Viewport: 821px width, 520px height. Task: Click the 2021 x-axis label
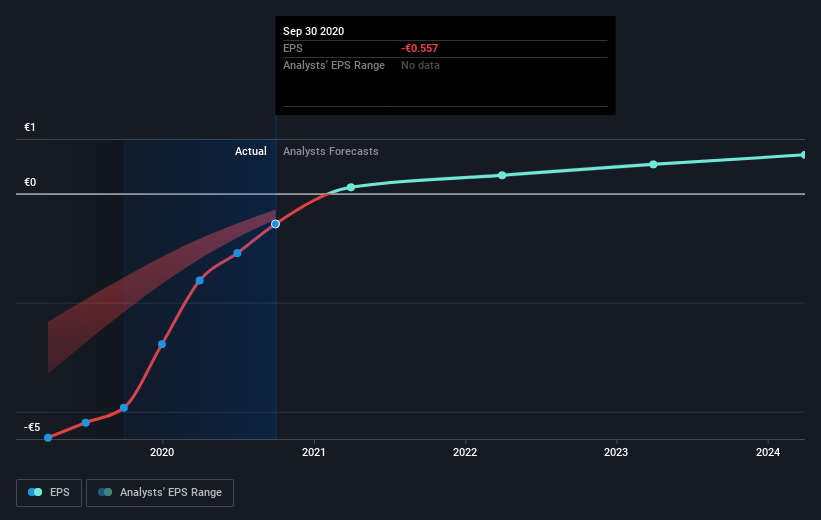pos(314,452)
